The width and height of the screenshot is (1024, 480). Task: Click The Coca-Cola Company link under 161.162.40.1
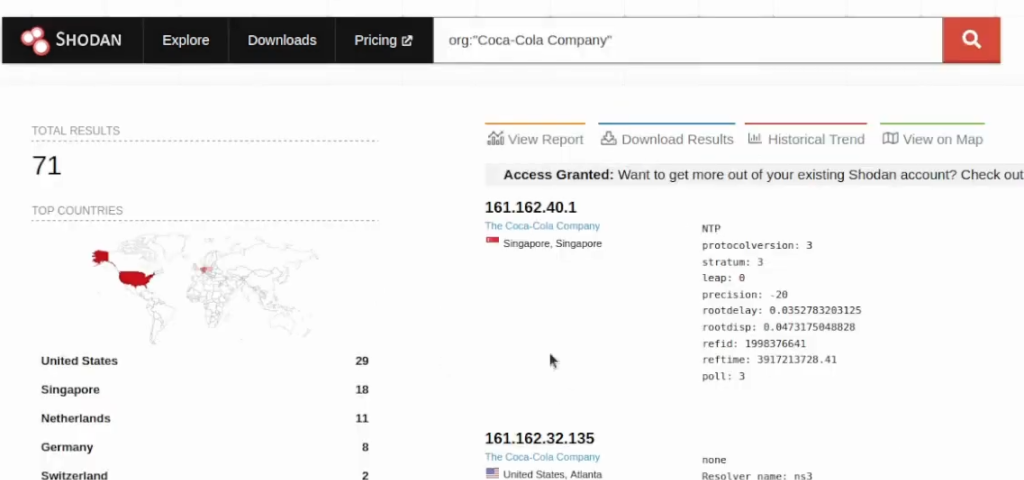click(542, 226)
